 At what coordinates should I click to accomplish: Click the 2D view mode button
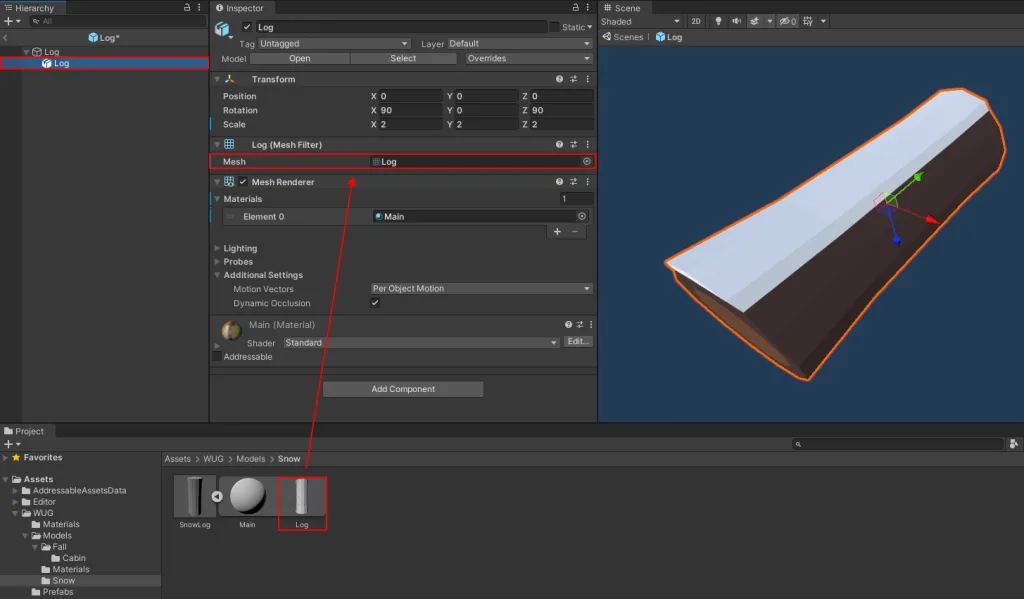(x=696, y=21)
